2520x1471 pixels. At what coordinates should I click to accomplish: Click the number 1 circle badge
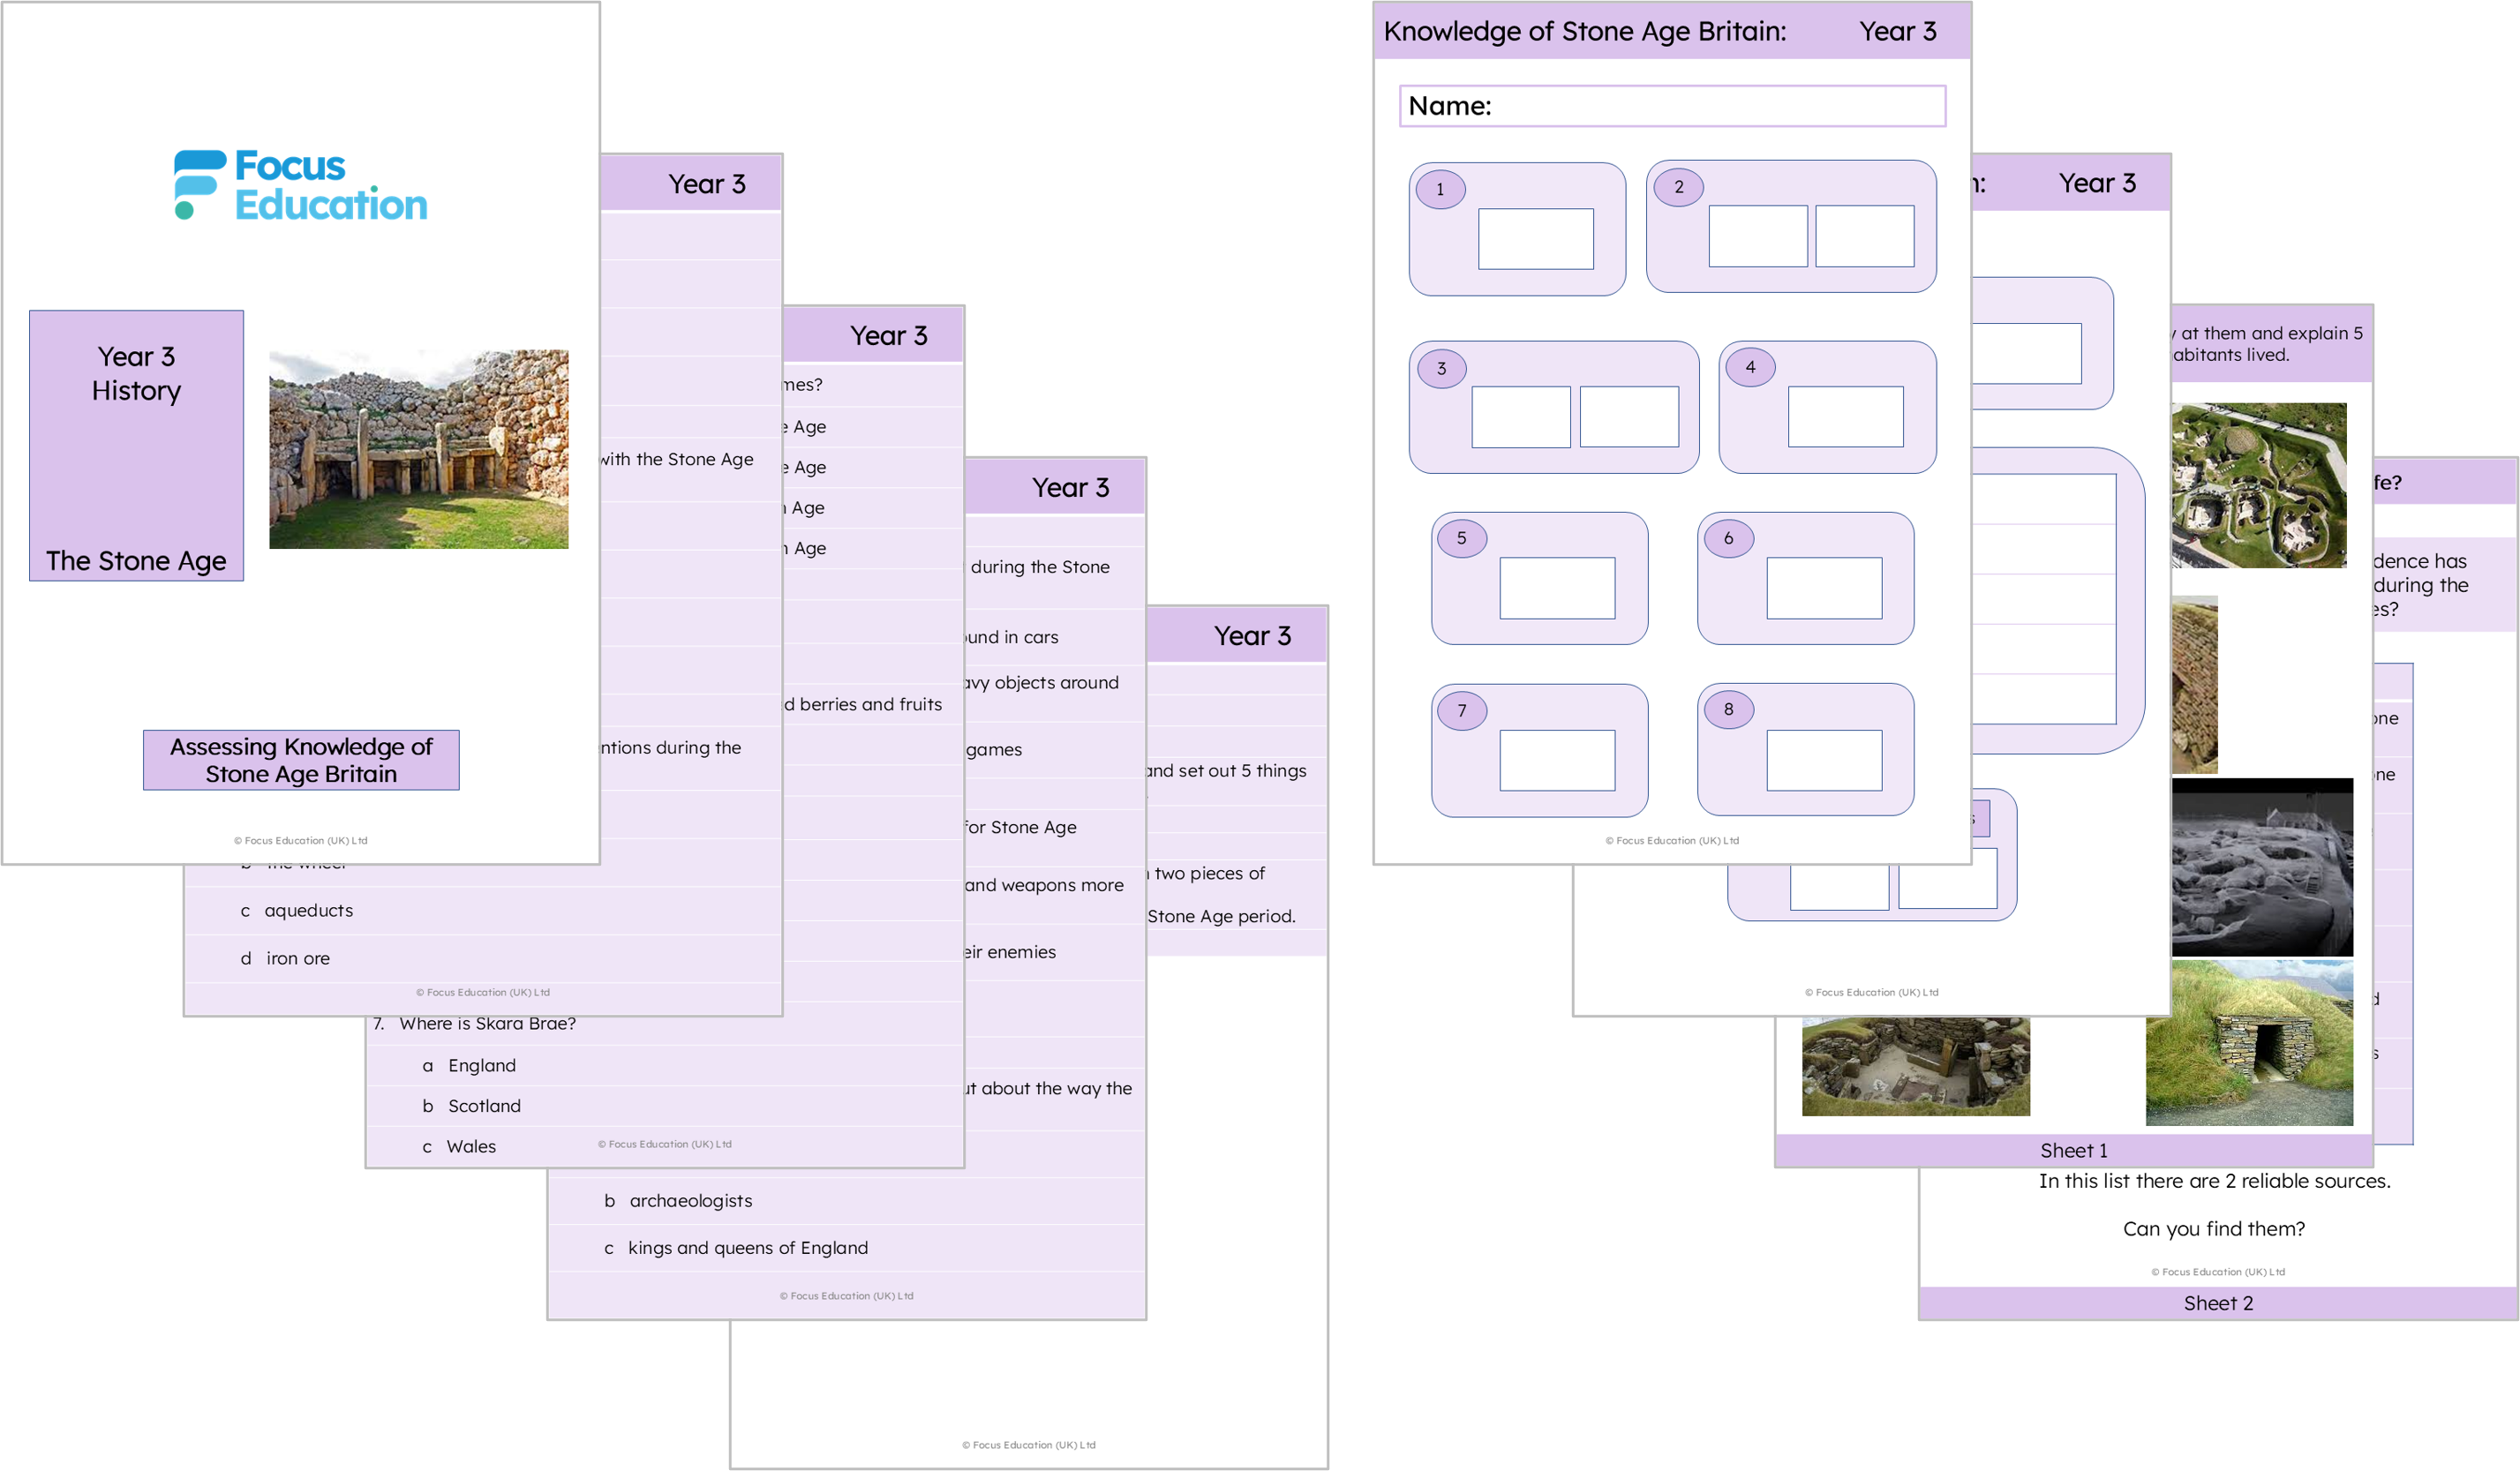(1441, 189)
